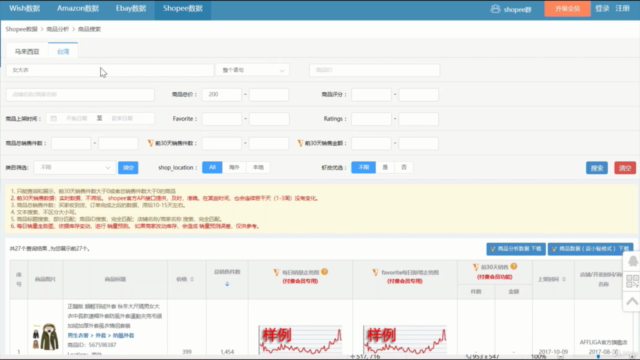The image size is (640, 360).
Task: Select local shop_location option
Action: tap(258, 167)
